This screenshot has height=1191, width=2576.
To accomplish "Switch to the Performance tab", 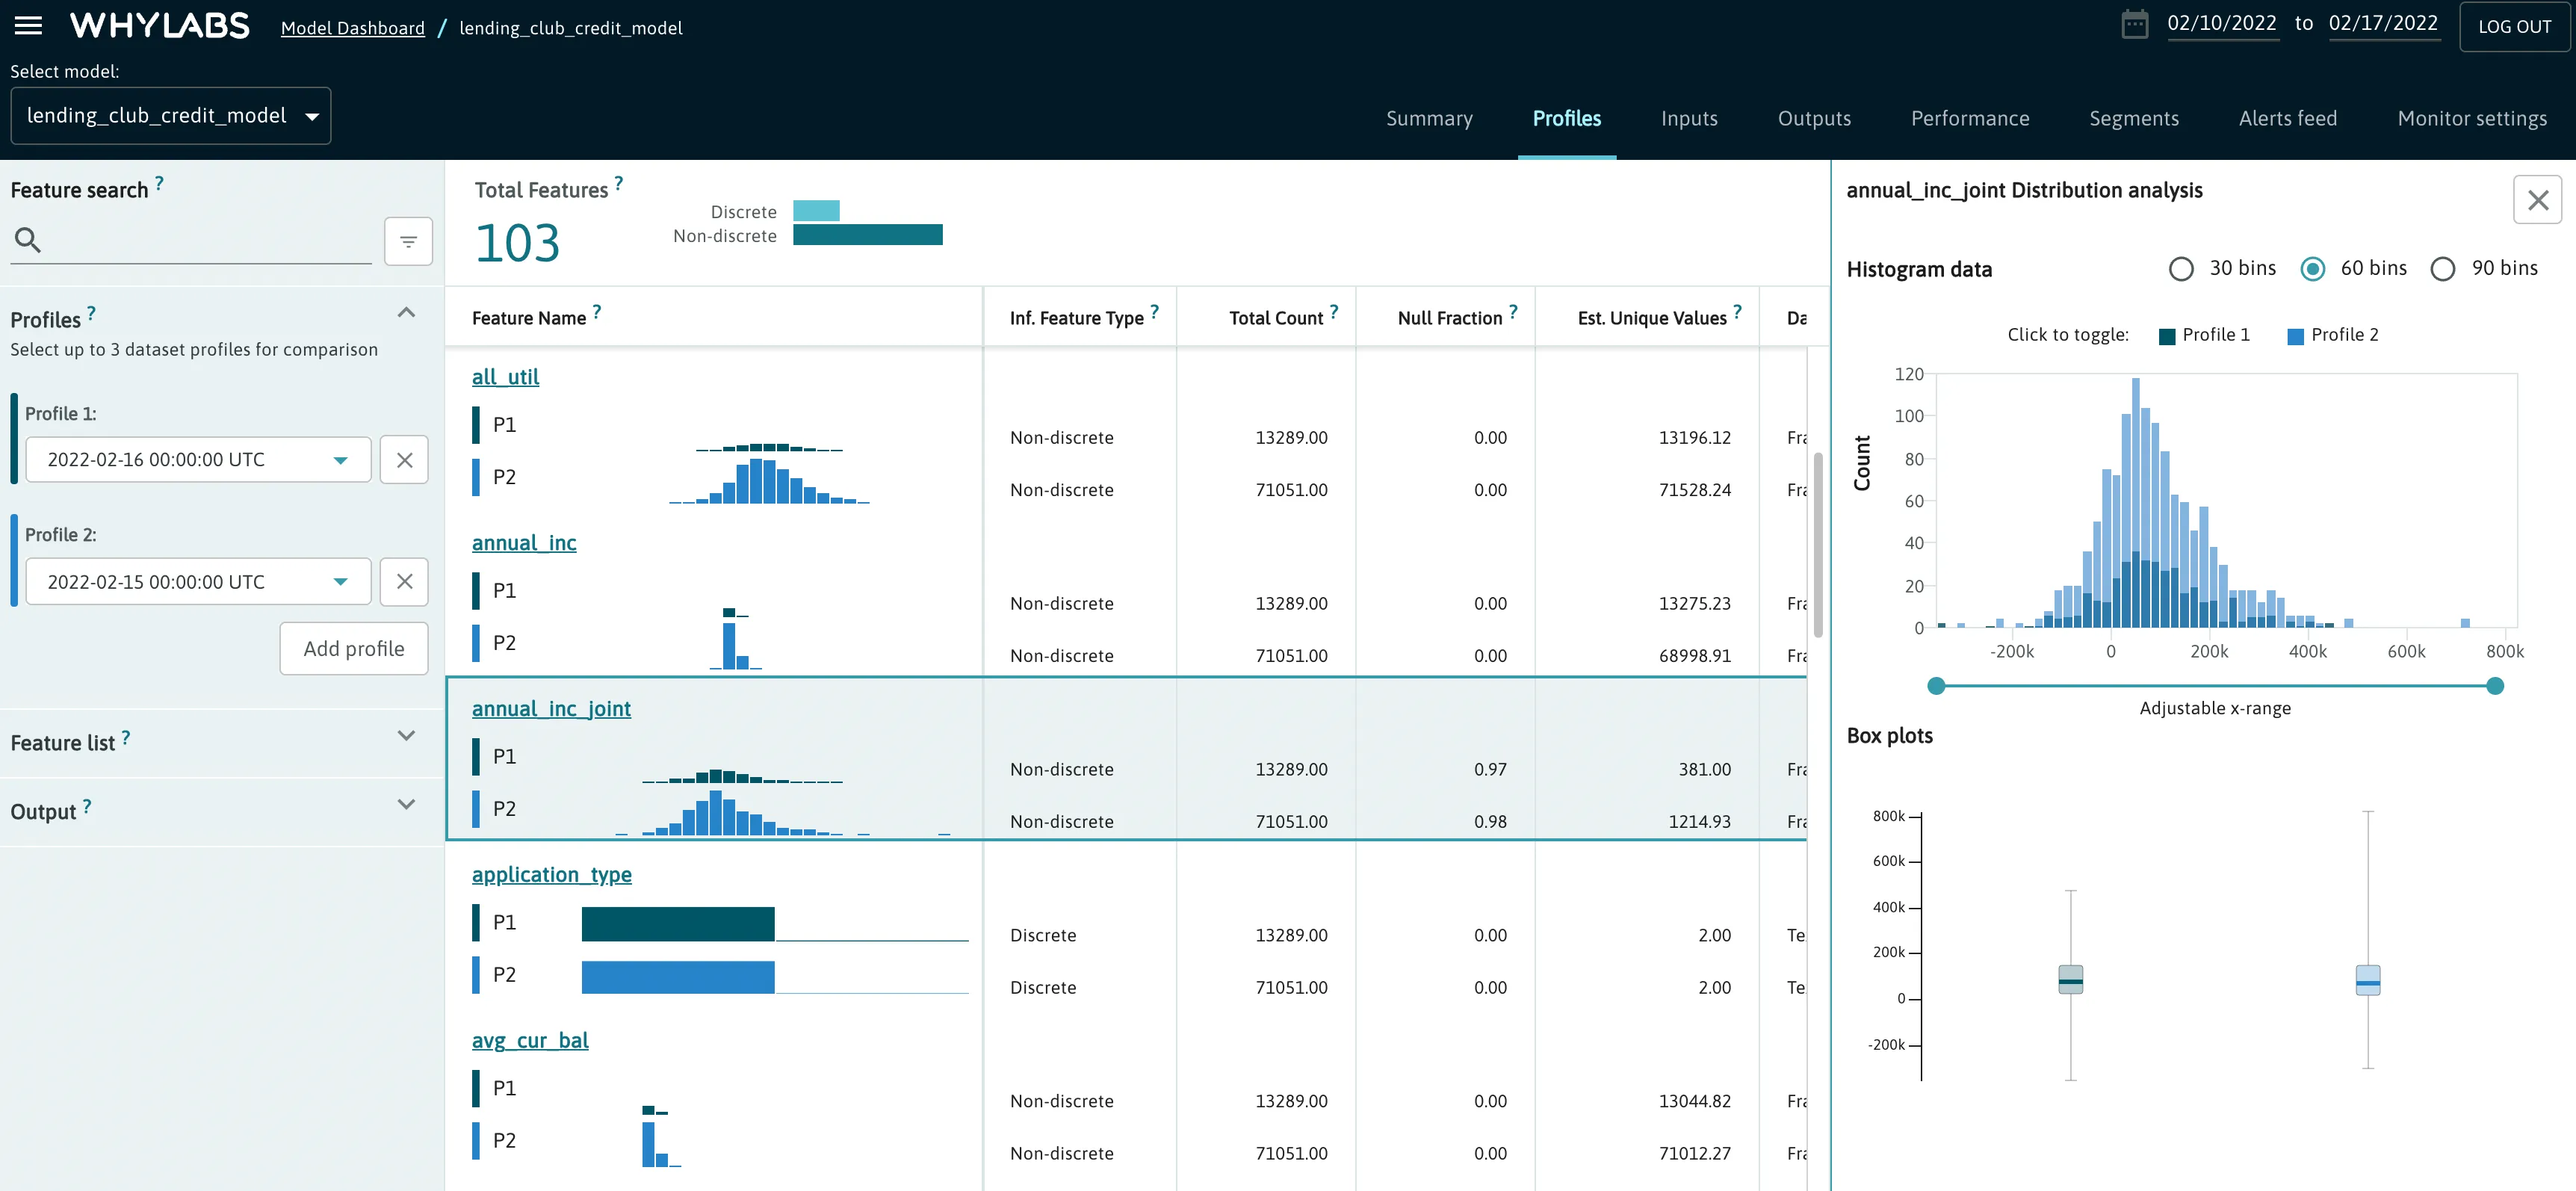I will [1970, 118].
